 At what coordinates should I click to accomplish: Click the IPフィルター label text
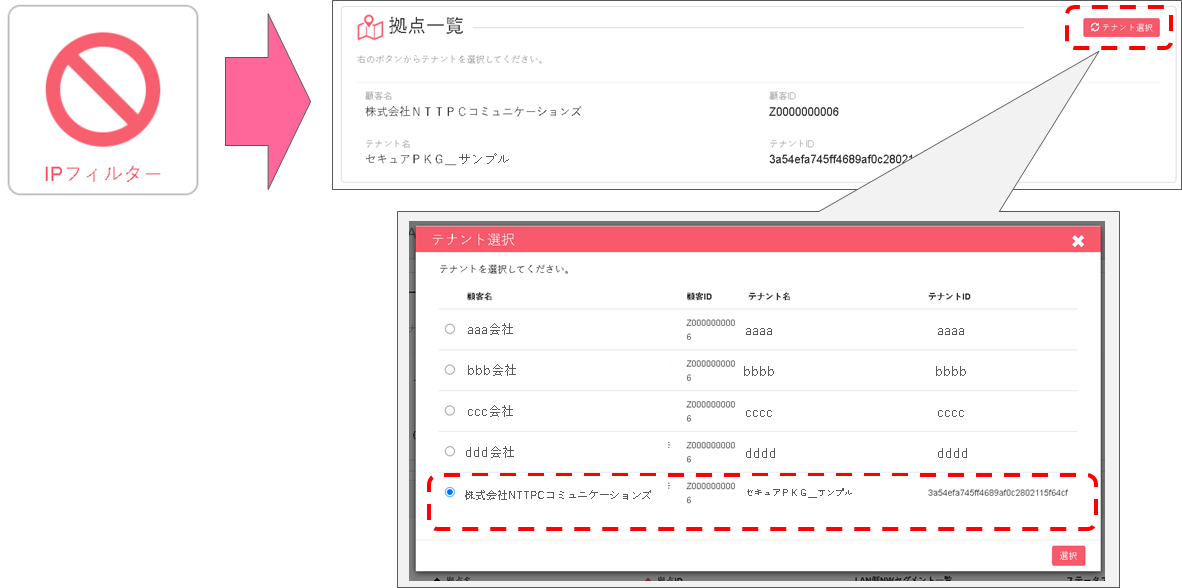(103, 174)
